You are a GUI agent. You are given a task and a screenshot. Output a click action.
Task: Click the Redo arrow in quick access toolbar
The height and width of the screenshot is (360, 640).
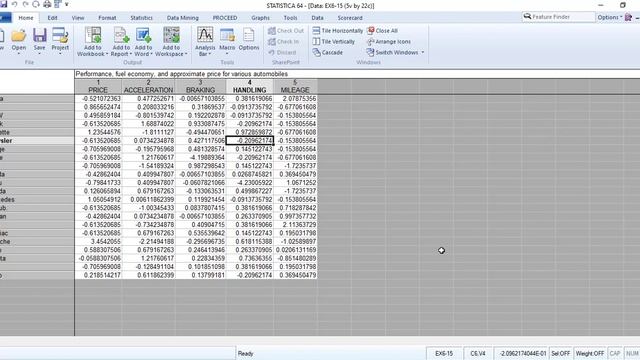click(x=25, y=4)
